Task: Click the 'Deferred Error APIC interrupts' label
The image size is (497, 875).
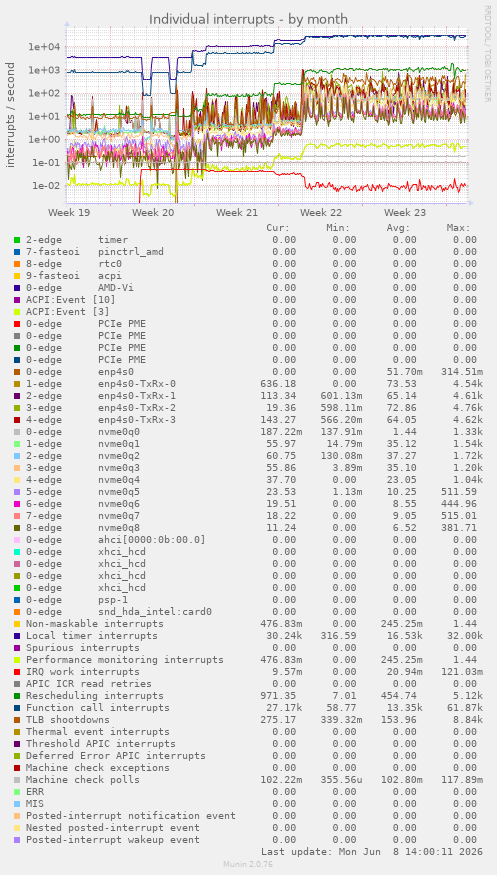Action: click(115, 756)
